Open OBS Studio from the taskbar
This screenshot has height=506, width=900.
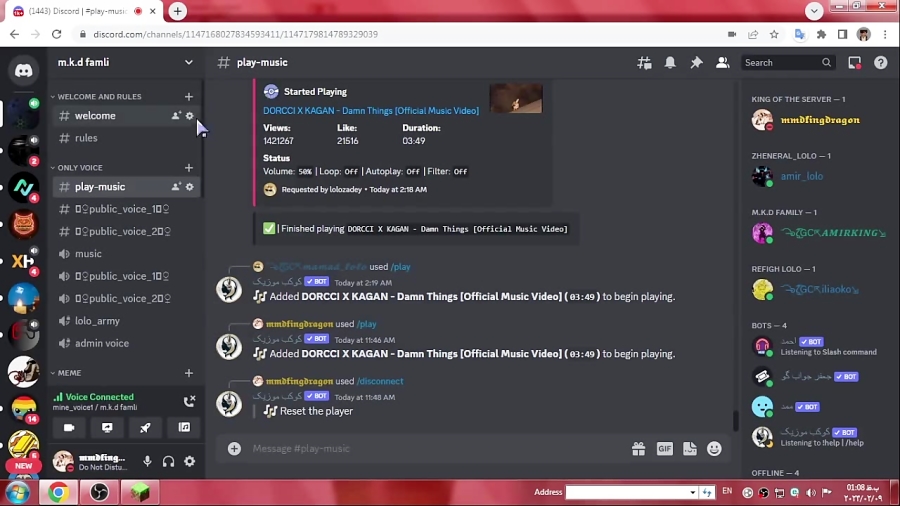point(99,492)
